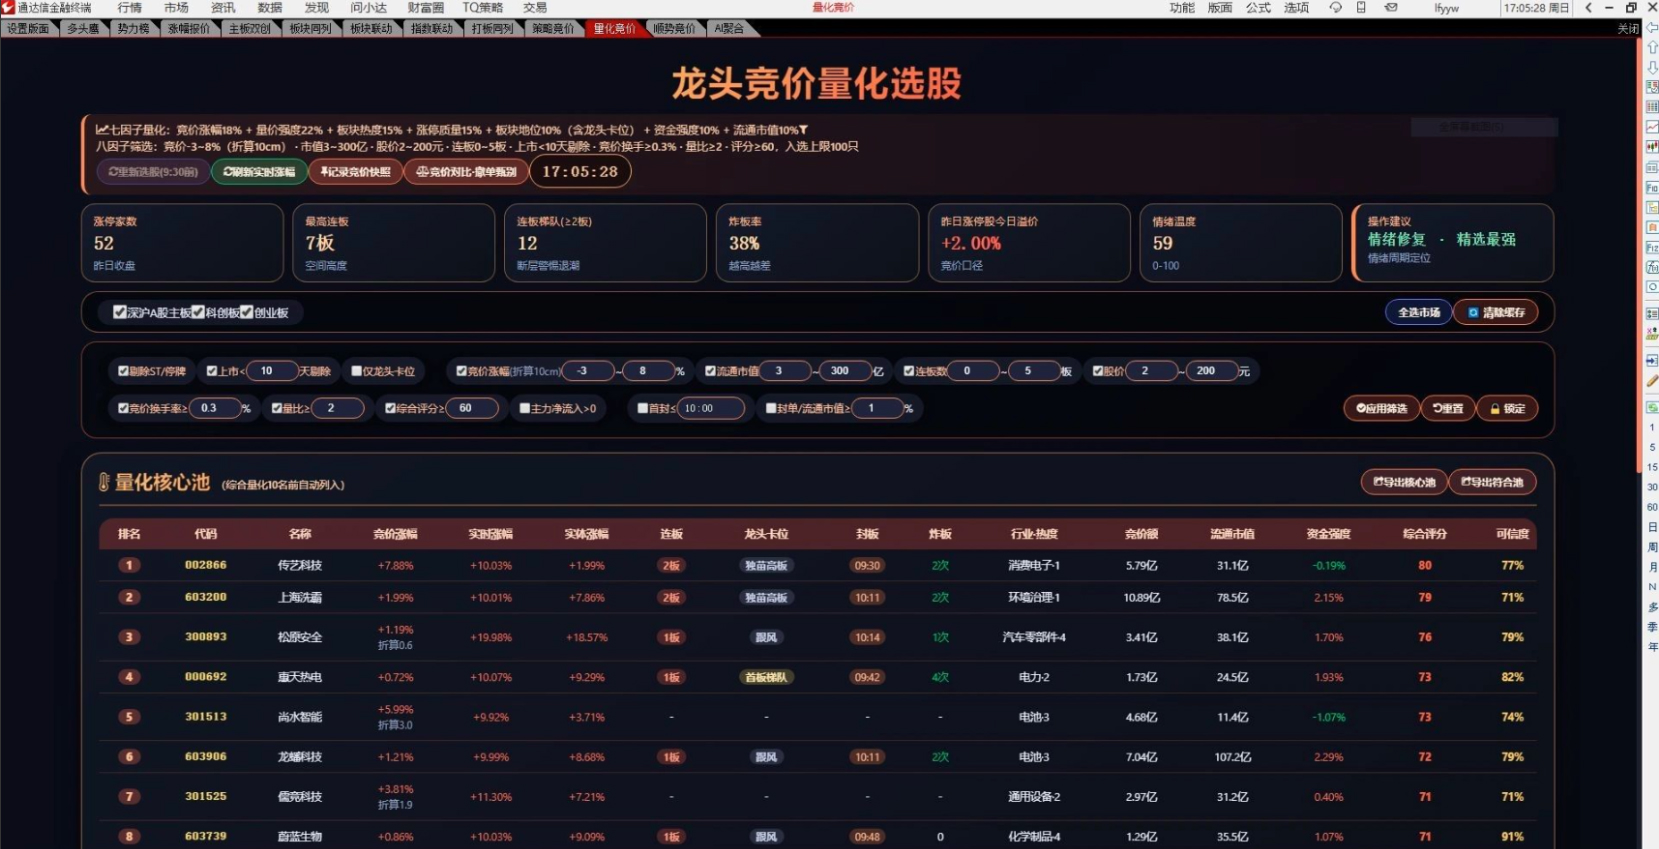Click the funnel icon after 流通市值10%

[x=803, y=130]
